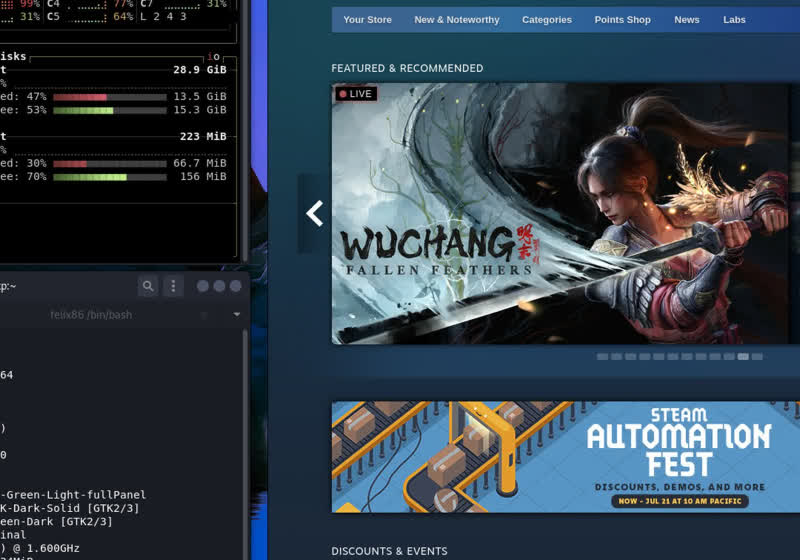800x560 pixels.
Task: Open the News tab in Steam
Action: click(687, 20)
